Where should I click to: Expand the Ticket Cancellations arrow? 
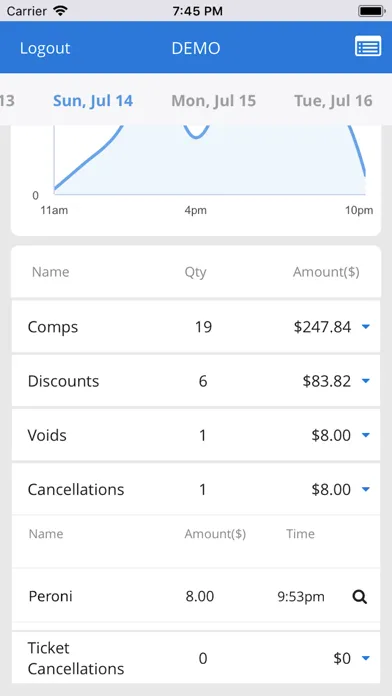coord(366,658)
